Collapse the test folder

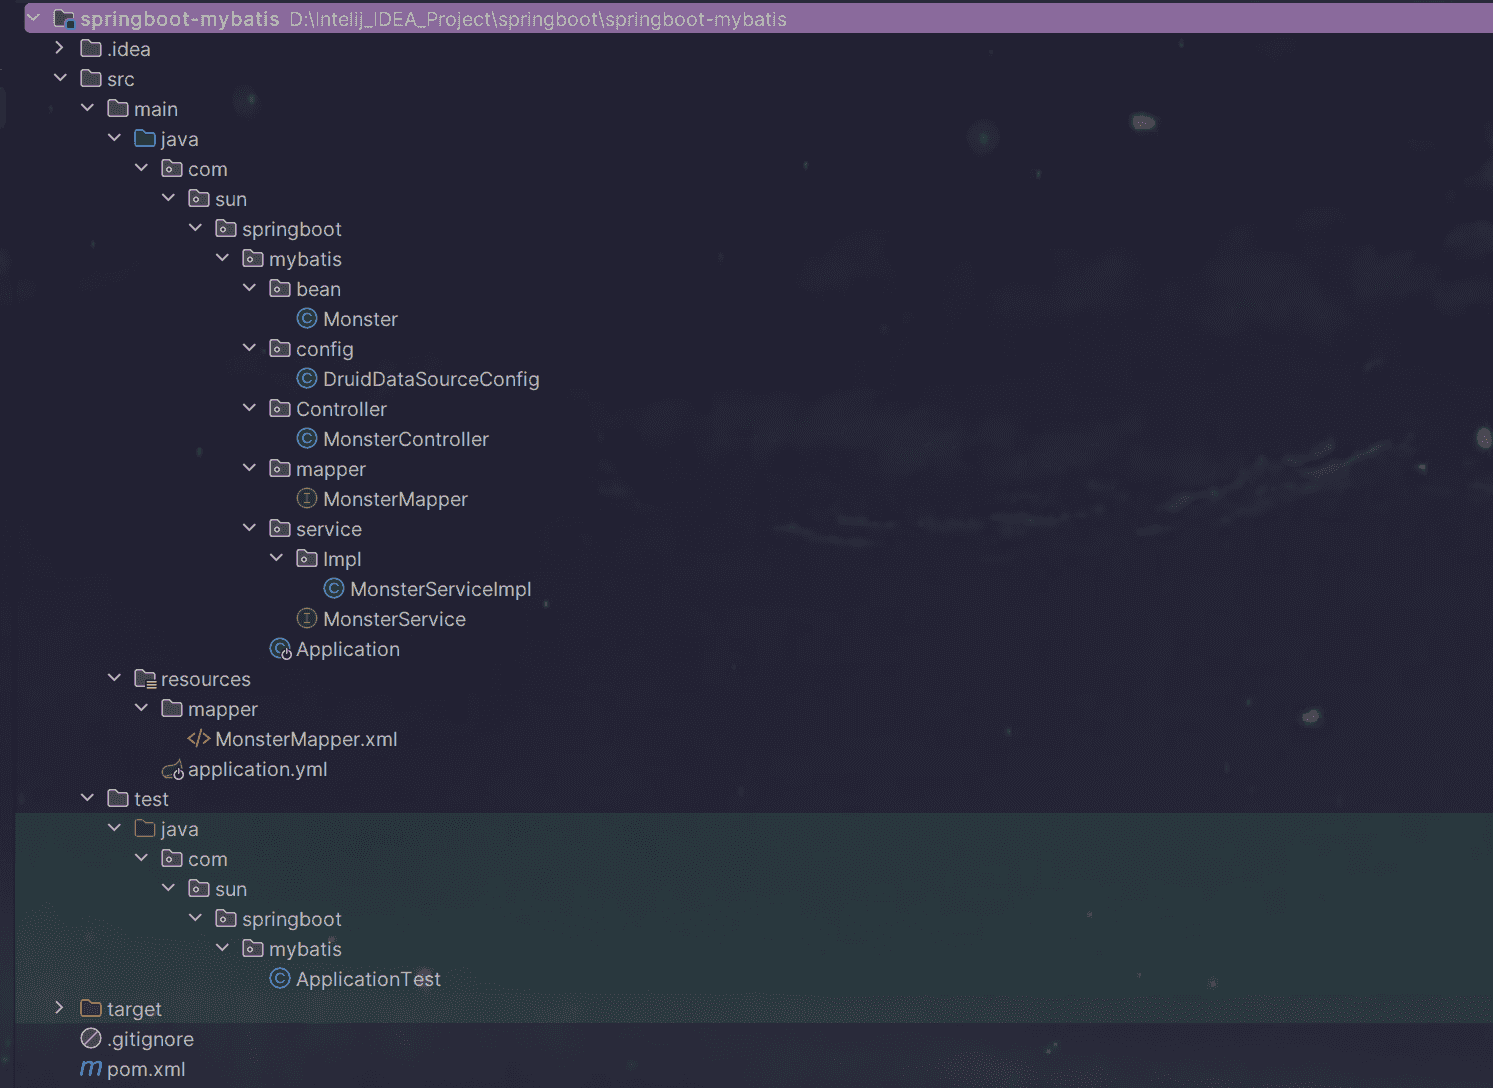click(88, 798)
